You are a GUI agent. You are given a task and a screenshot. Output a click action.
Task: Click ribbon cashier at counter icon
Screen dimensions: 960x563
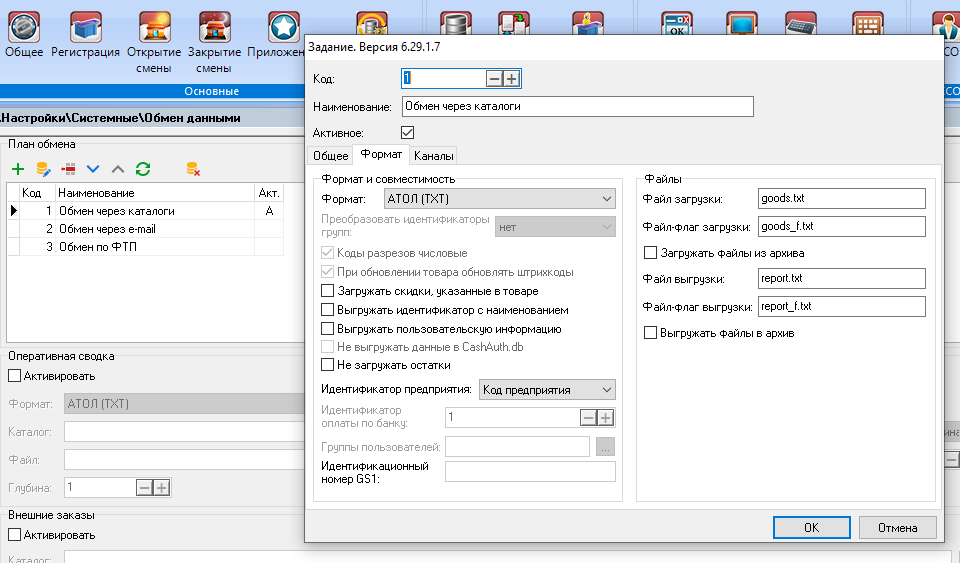588,23
